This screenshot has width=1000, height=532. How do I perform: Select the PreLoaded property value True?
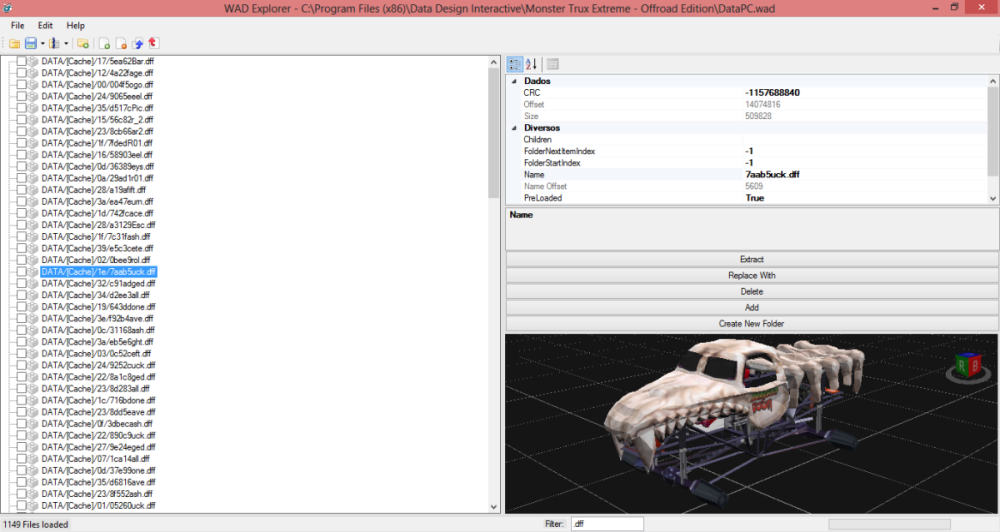[754, 198]
